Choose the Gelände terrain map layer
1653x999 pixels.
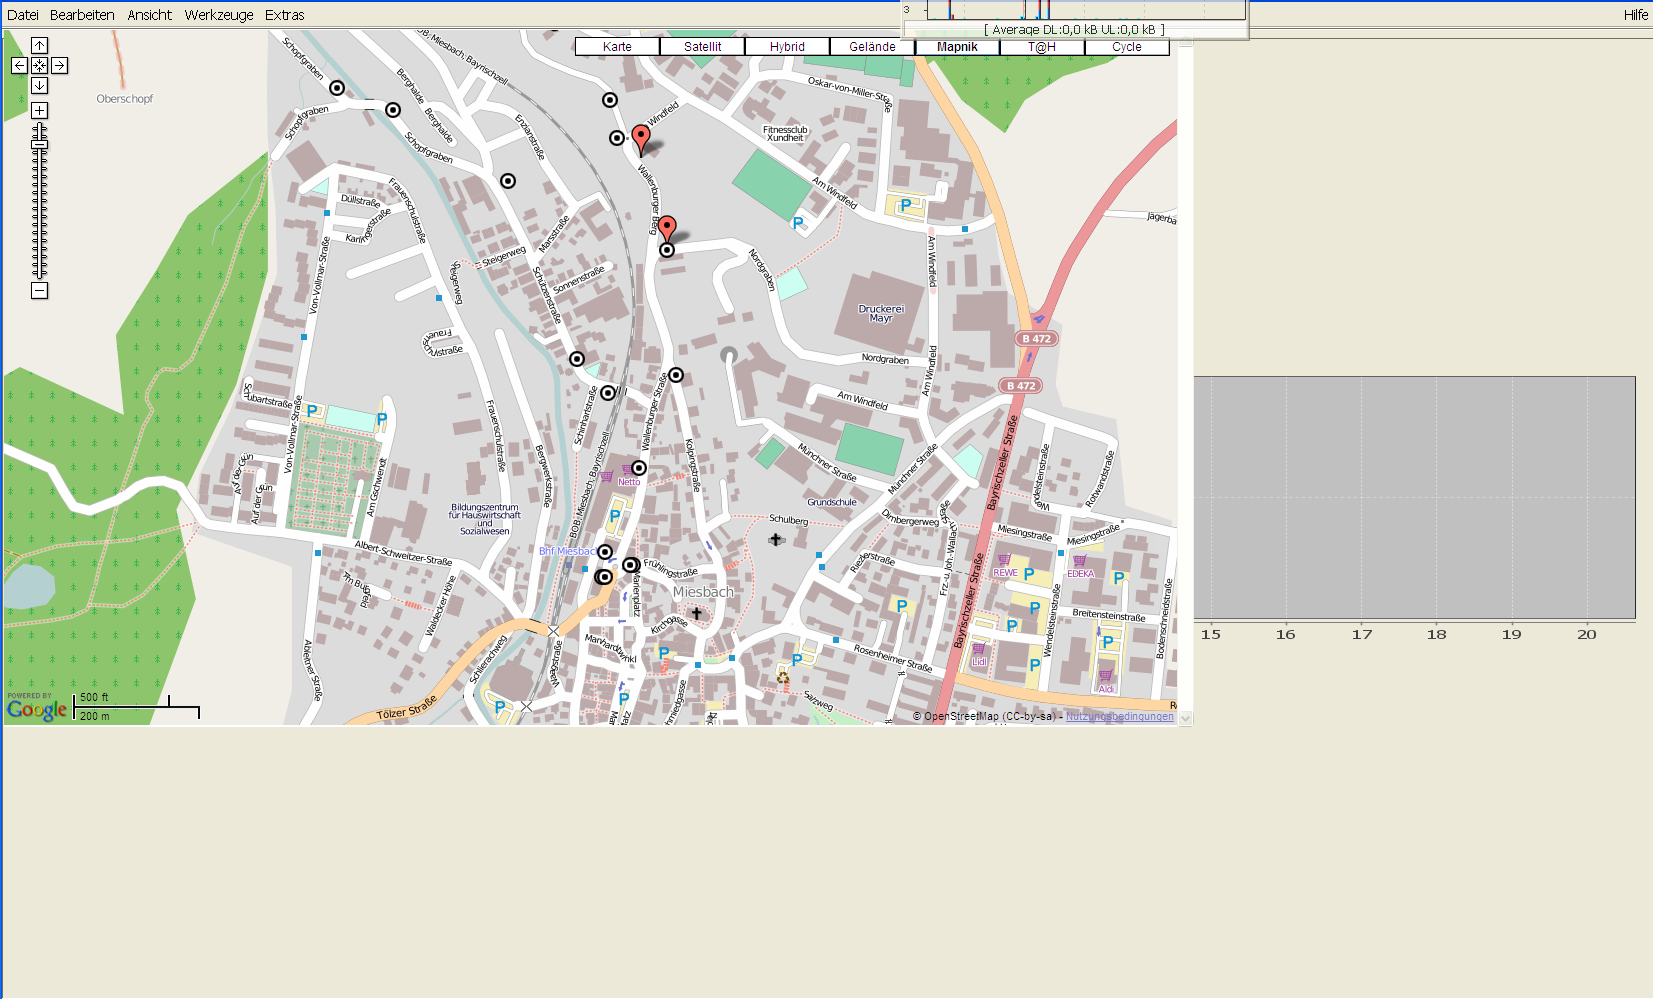point(872,47)
